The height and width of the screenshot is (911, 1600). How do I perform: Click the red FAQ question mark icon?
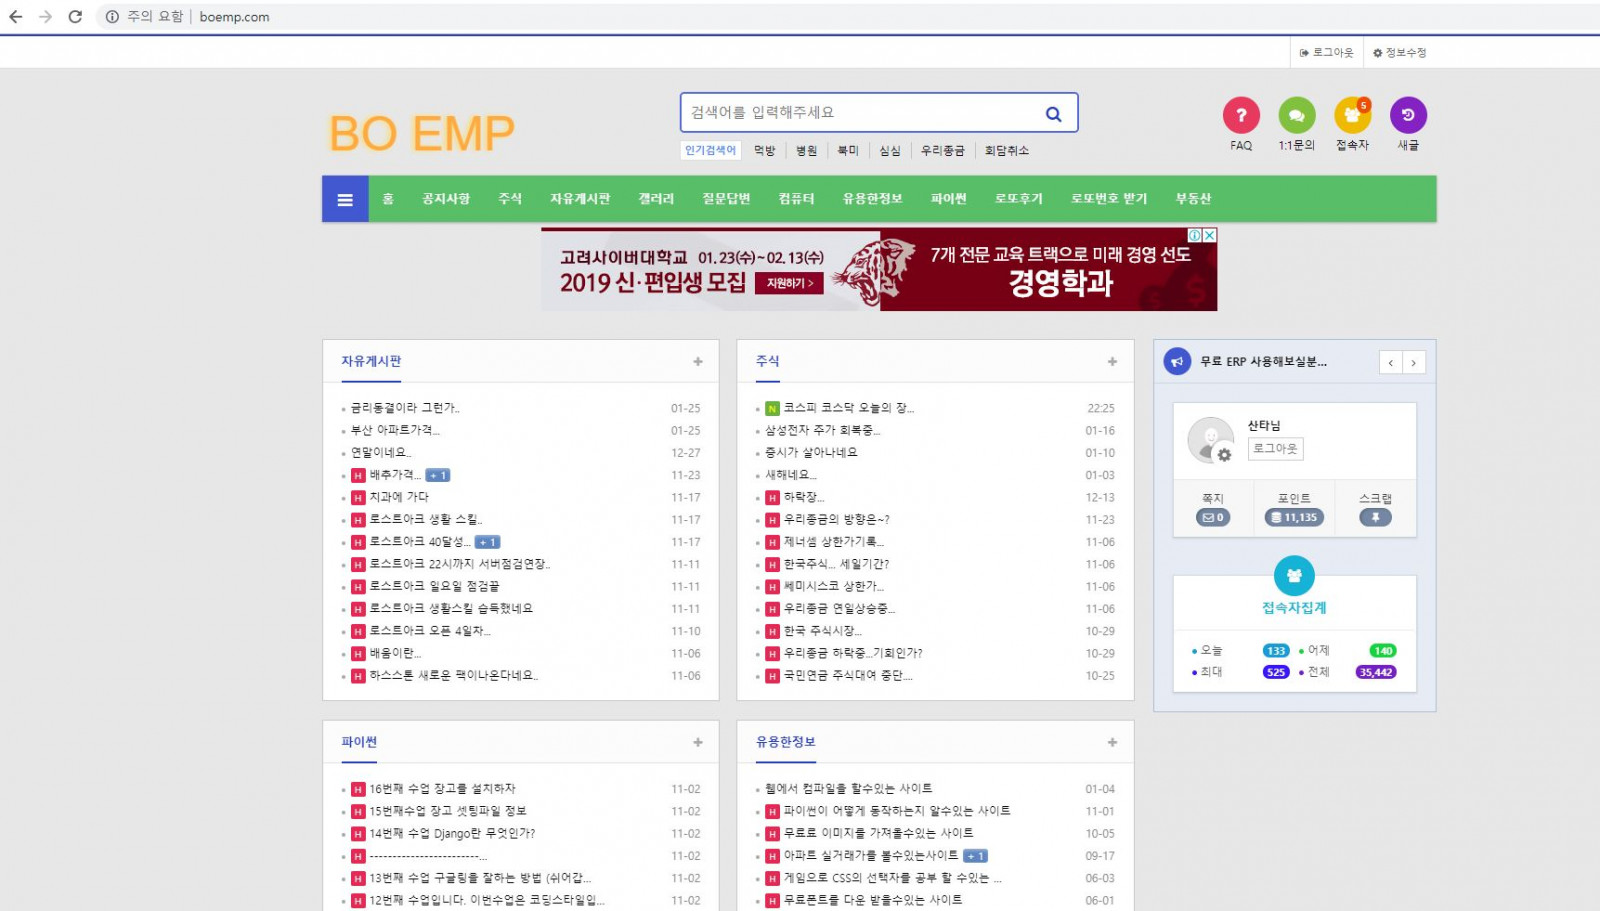click(x=1240, y=116)
